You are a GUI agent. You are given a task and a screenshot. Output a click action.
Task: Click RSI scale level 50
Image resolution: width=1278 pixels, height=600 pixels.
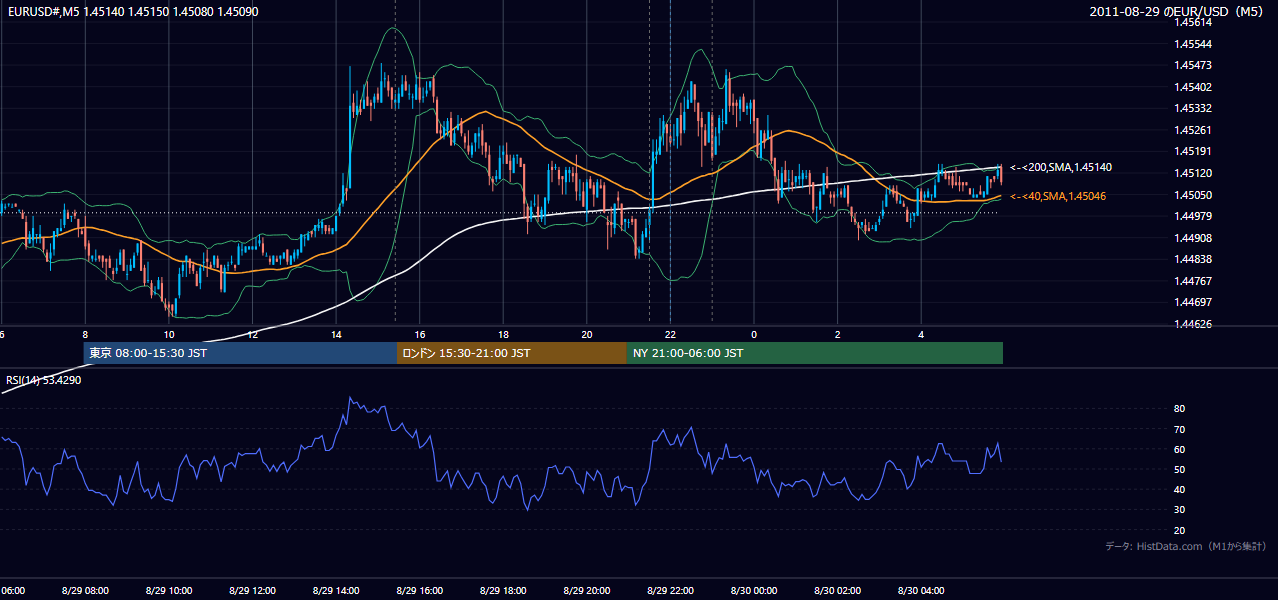tap(1180, 469)
